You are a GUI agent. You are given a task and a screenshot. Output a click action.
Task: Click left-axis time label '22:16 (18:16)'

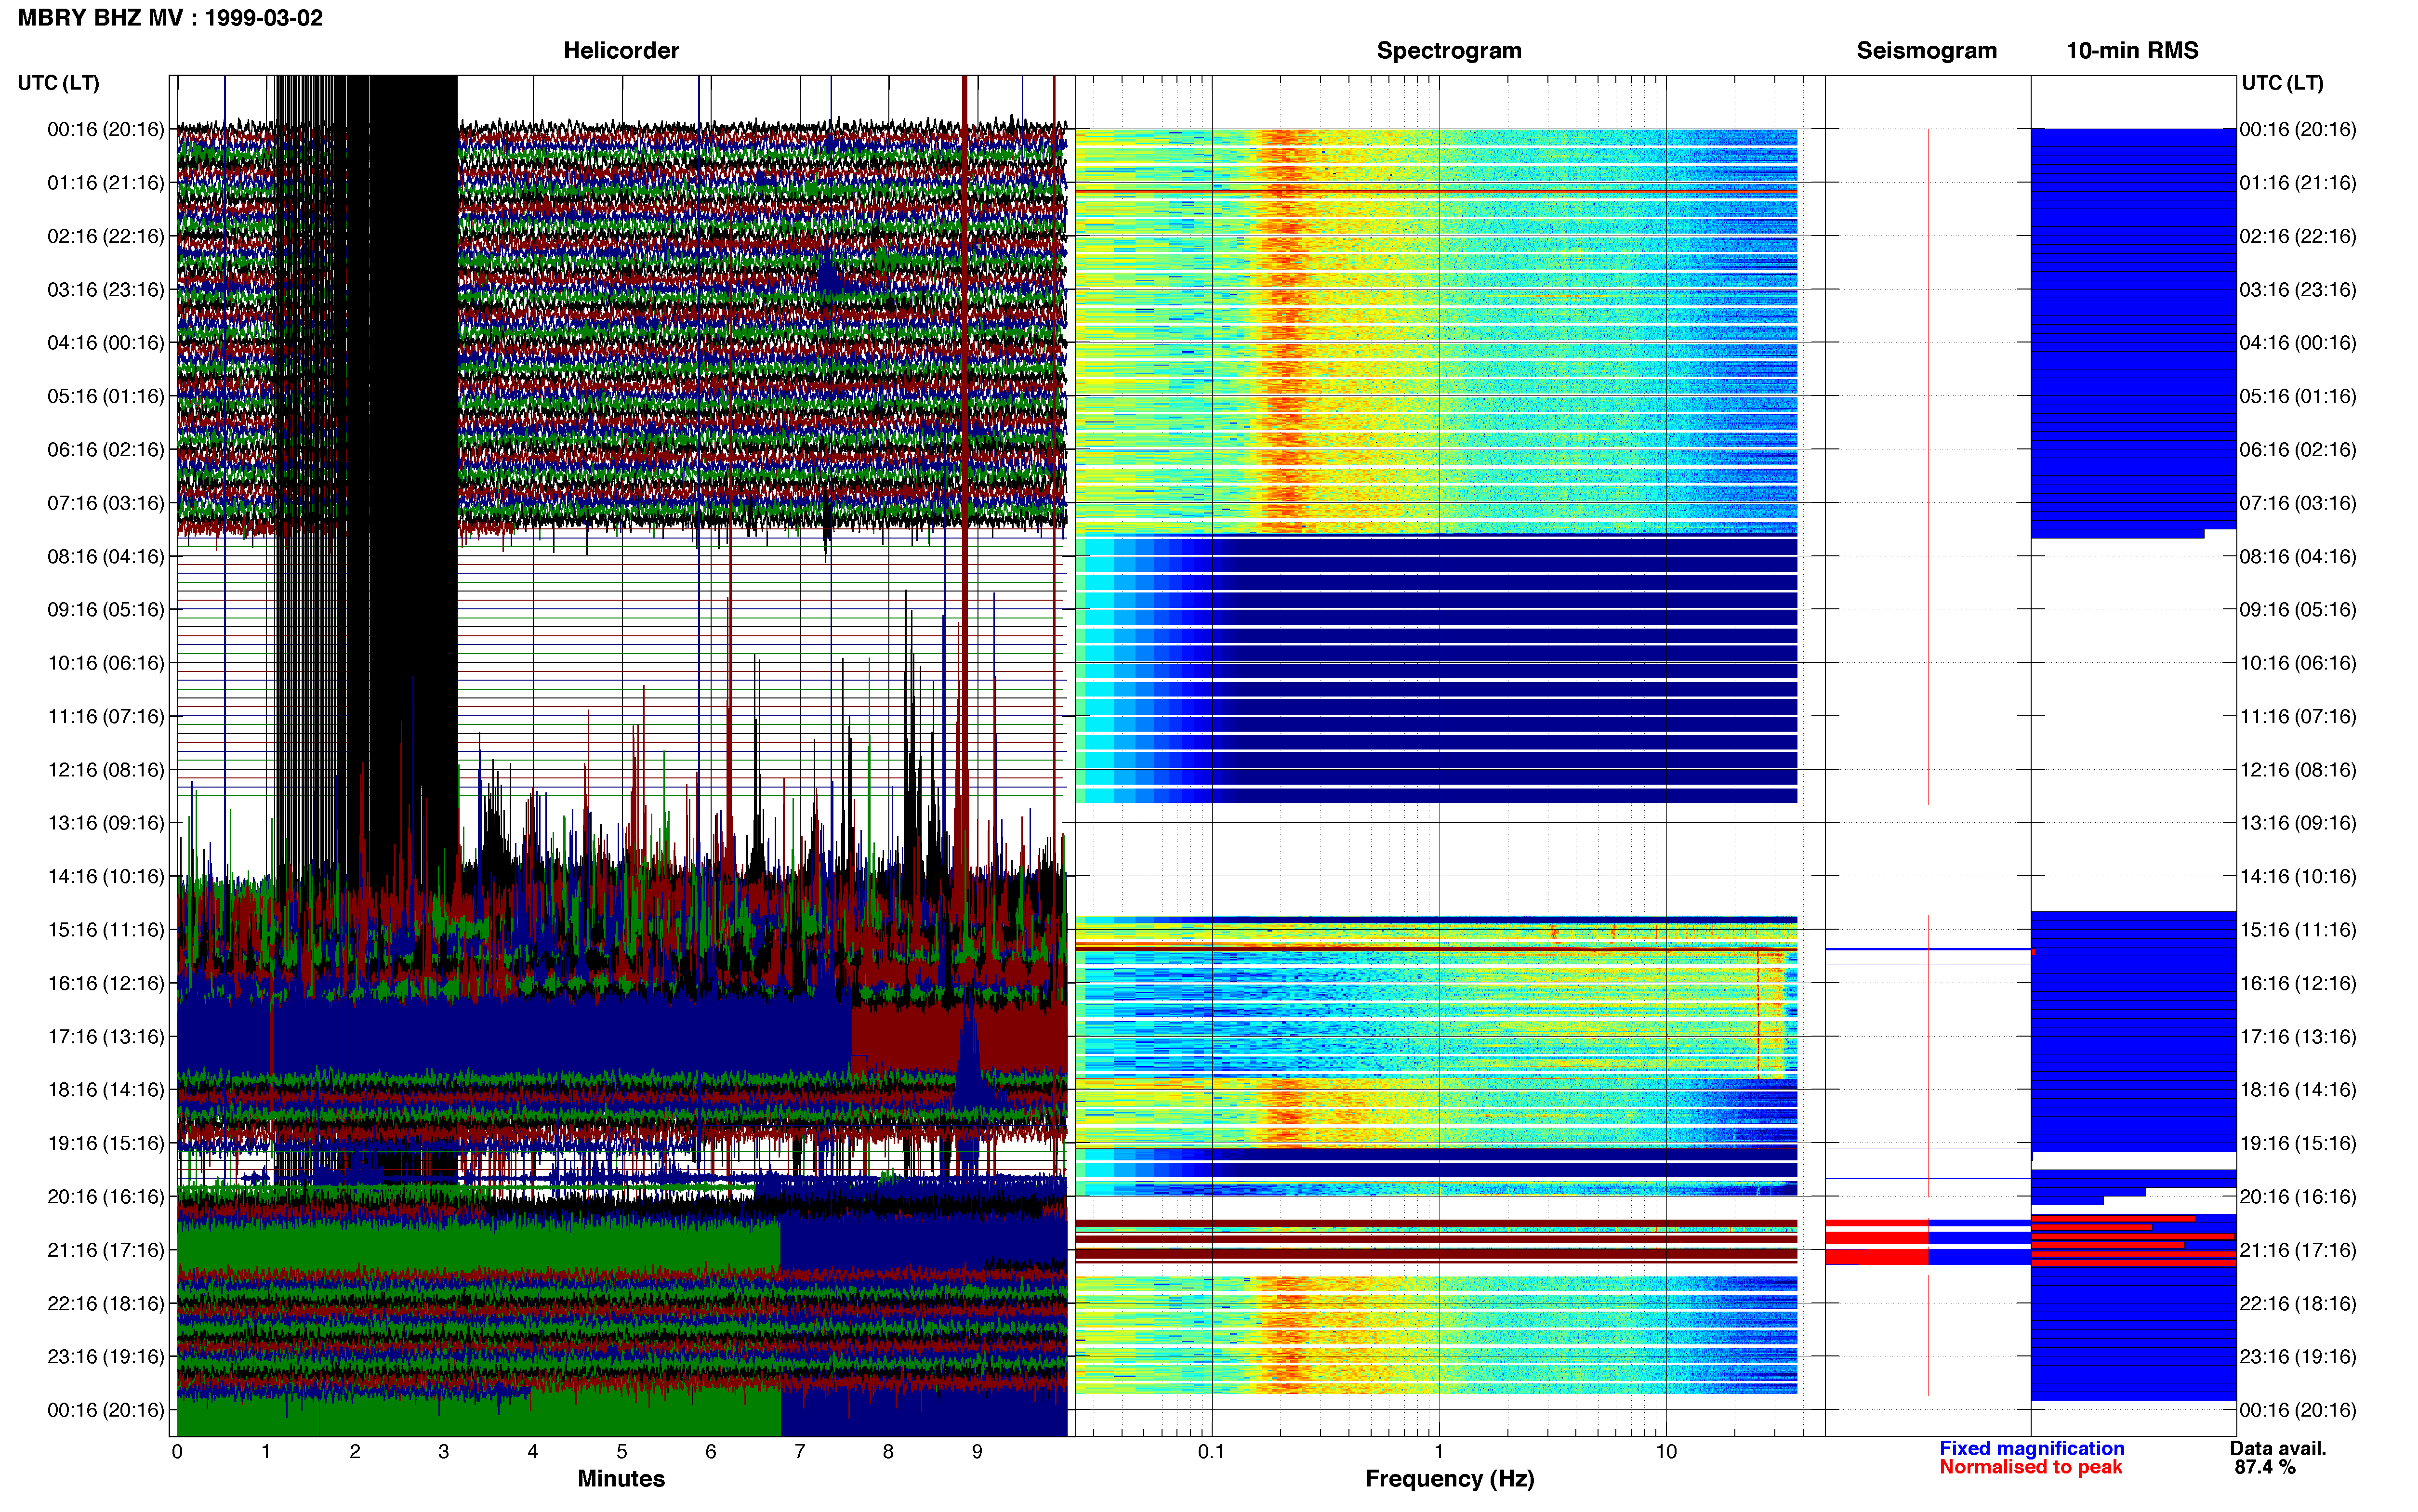pyautogui.click(x=106, y=1303)
